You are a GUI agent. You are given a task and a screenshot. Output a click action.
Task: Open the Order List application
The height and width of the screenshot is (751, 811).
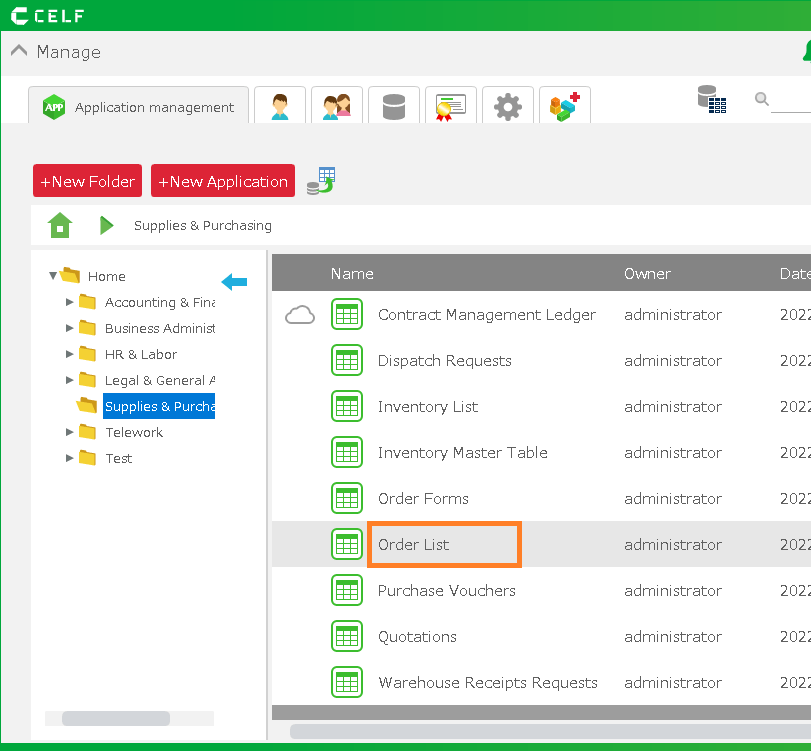414,545
